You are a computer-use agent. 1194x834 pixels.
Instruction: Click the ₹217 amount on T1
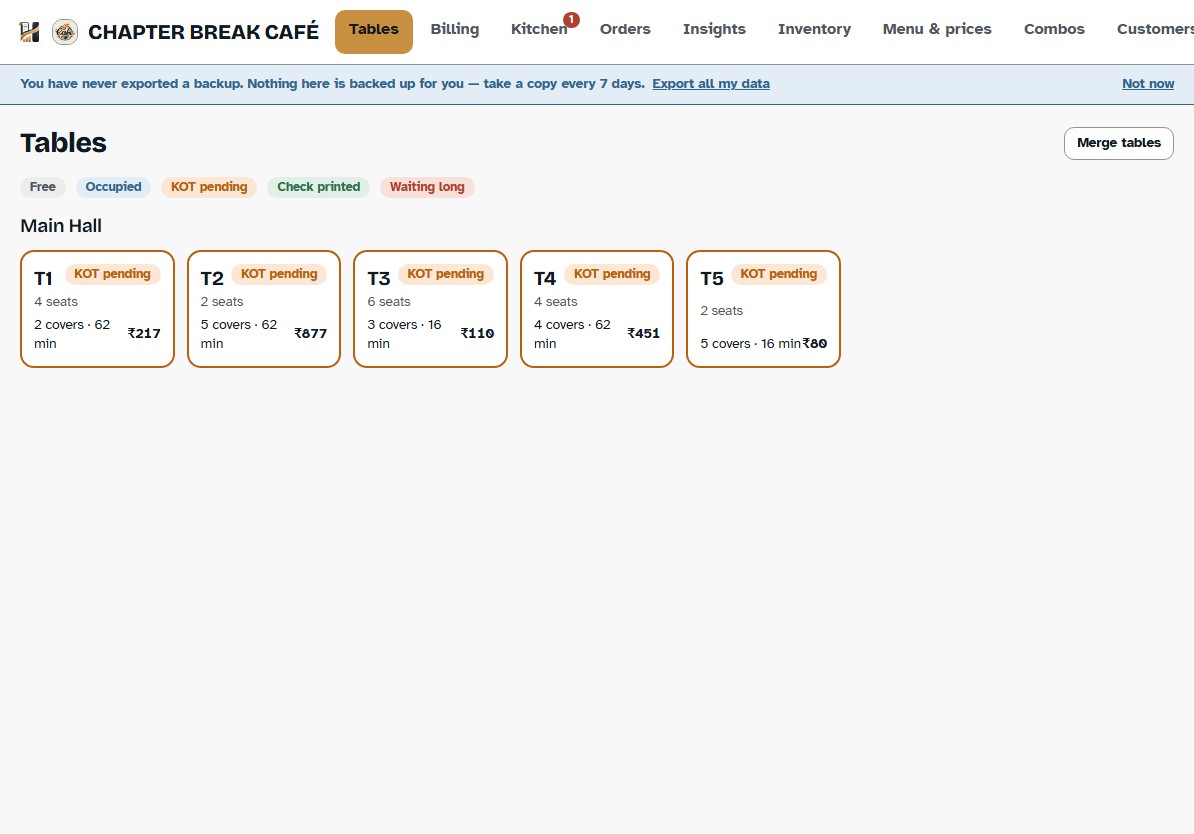pos(144,334)
